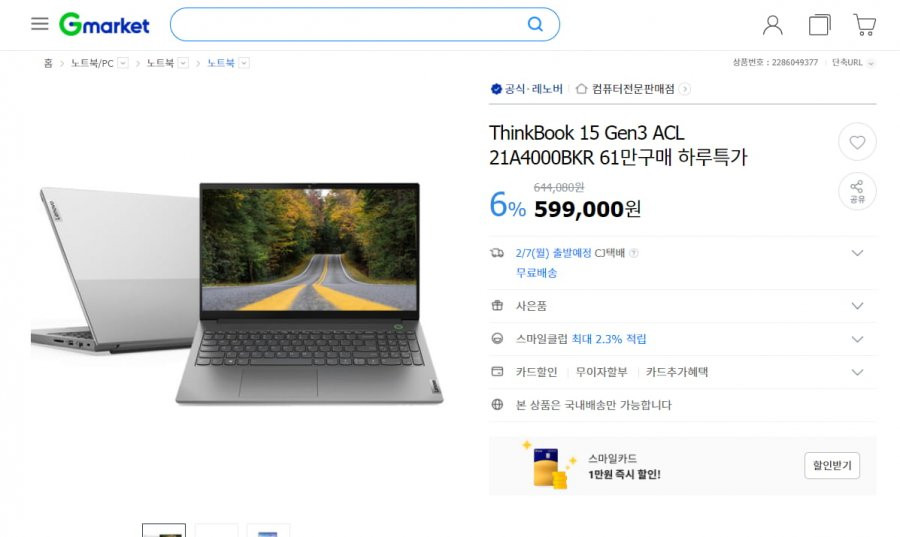
Task: Click the Gmarket logo
Action: 104,24
